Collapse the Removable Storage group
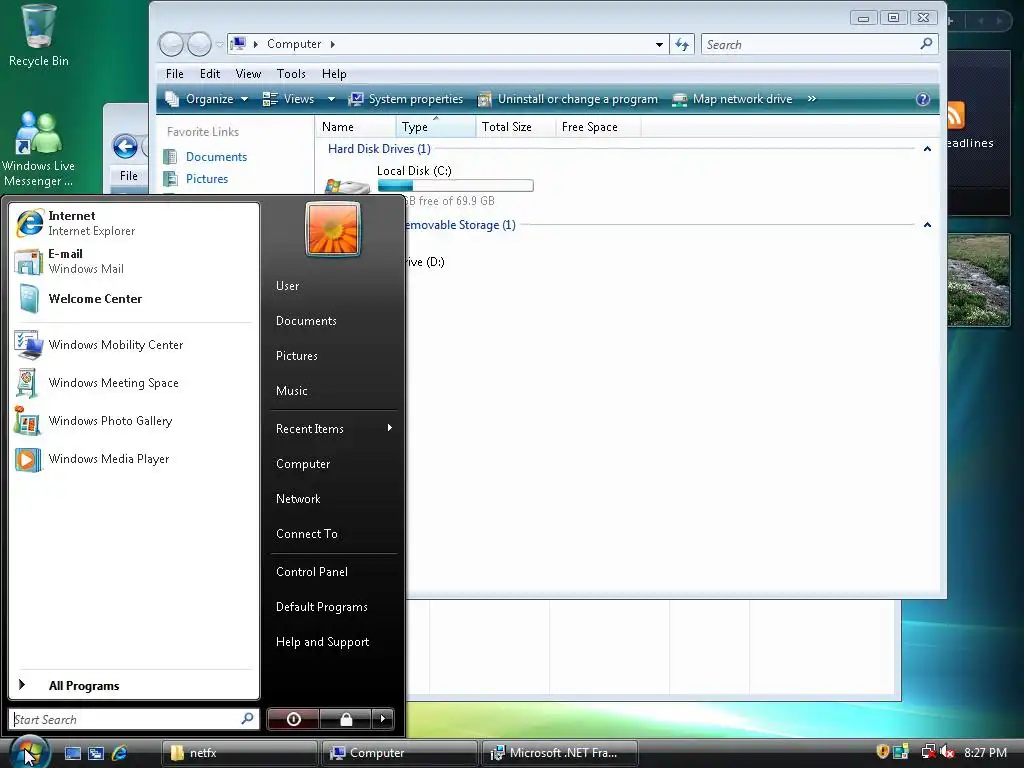 click(927, 225)
